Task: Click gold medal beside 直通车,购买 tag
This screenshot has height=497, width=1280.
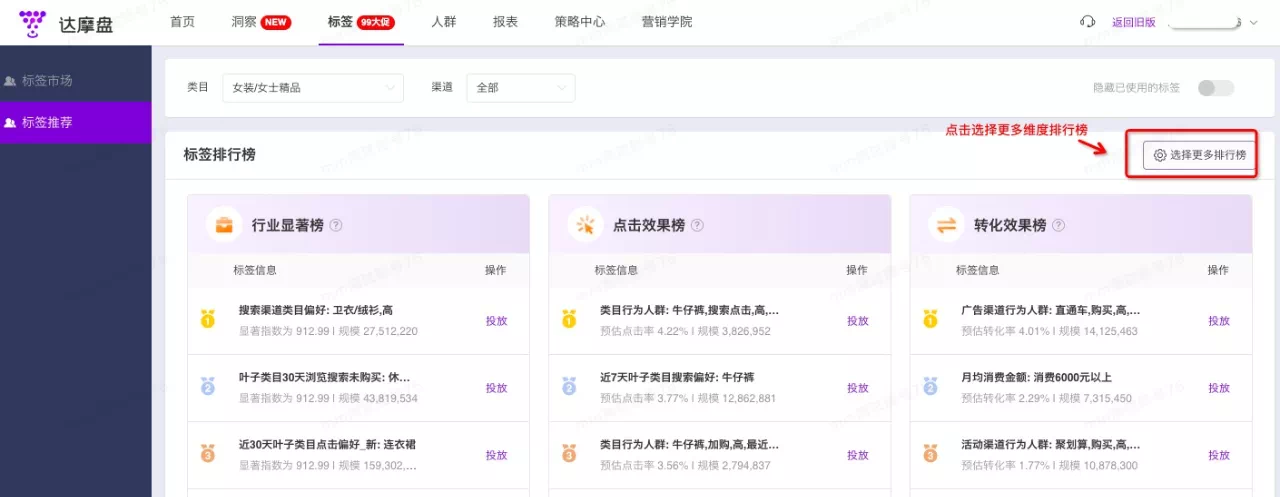Action: pos(930,320)
